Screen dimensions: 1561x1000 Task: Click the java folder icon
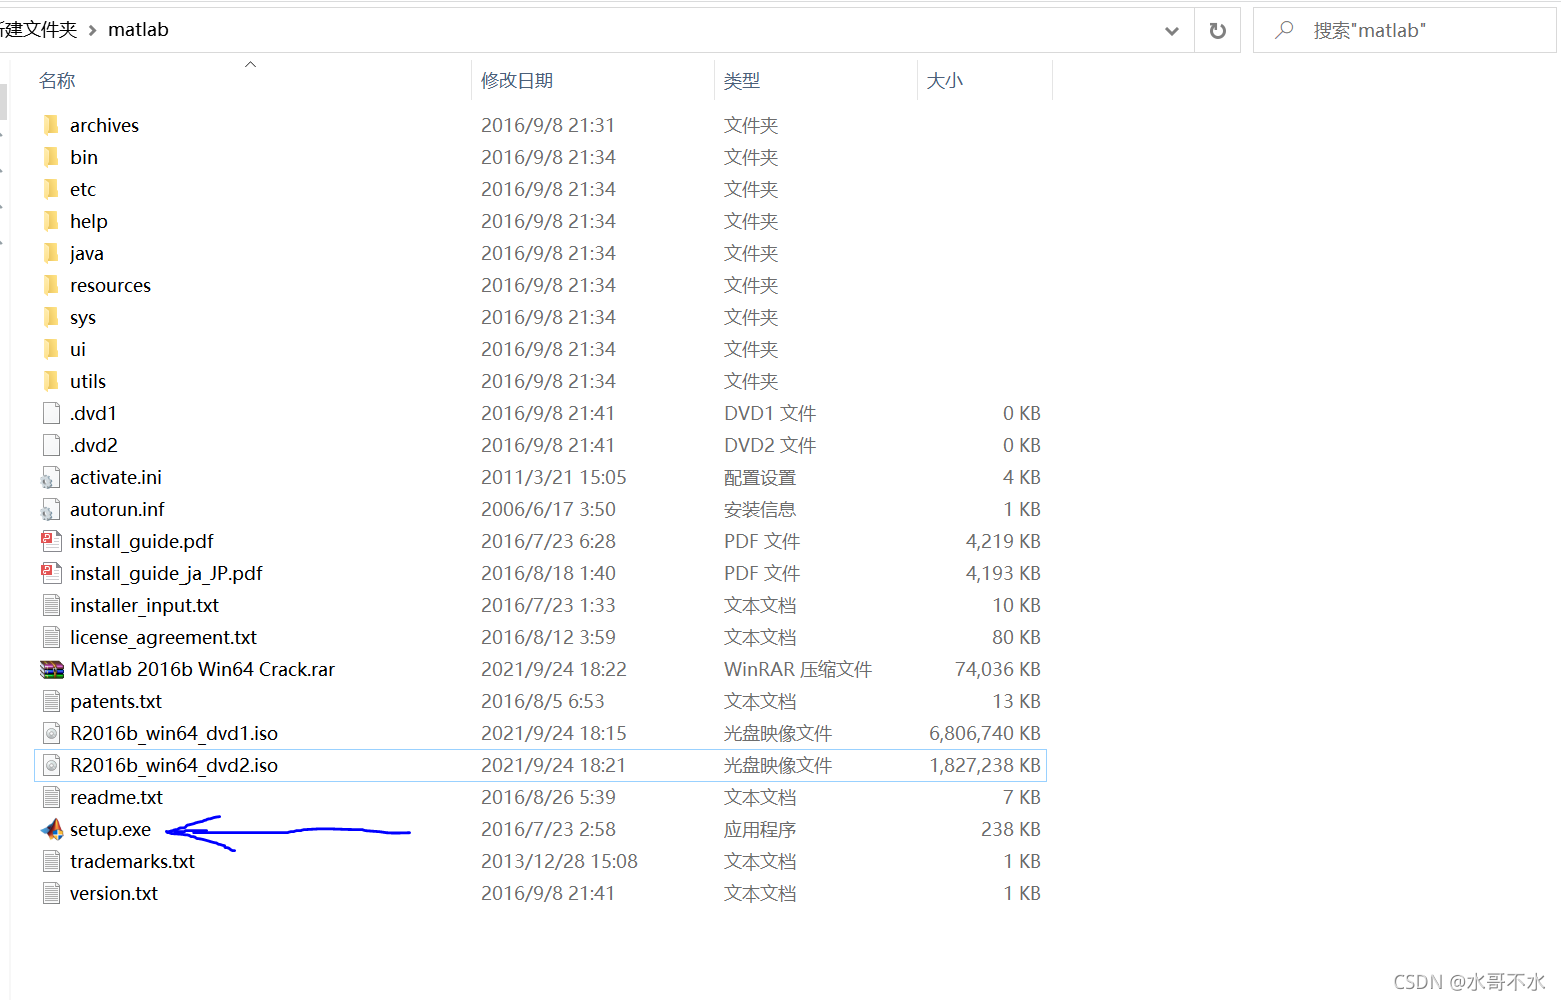tap(51, 253)
